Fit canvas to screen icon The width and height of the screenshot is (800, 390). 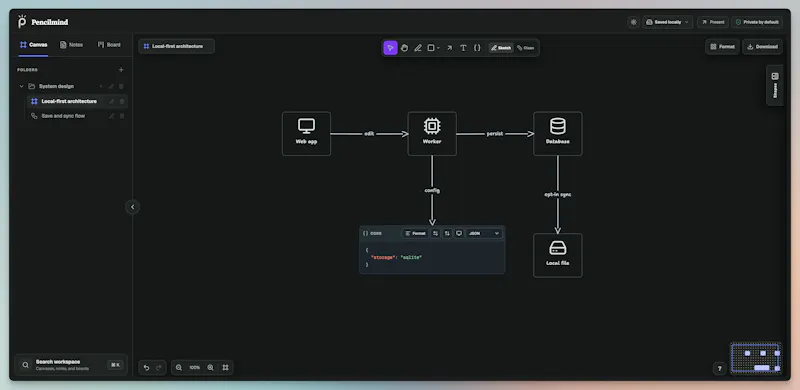226,368
